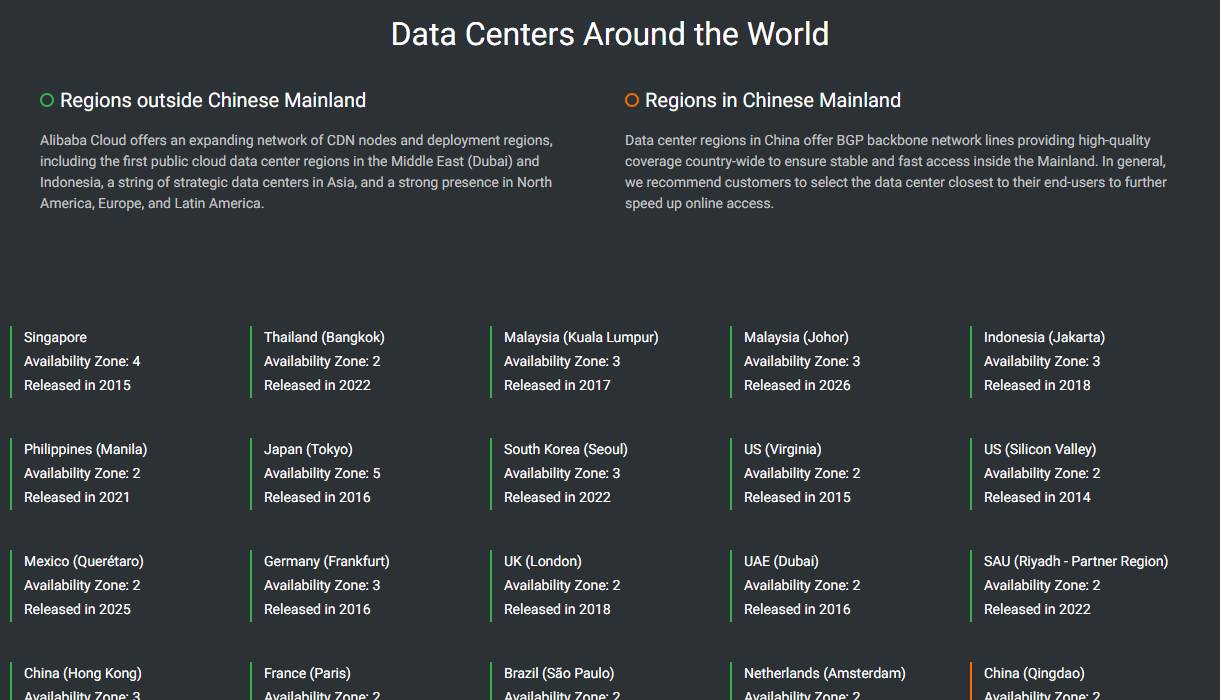Click the Mexico (Querétaro) region name
The image size is (1220, 700).
[84, 561]
